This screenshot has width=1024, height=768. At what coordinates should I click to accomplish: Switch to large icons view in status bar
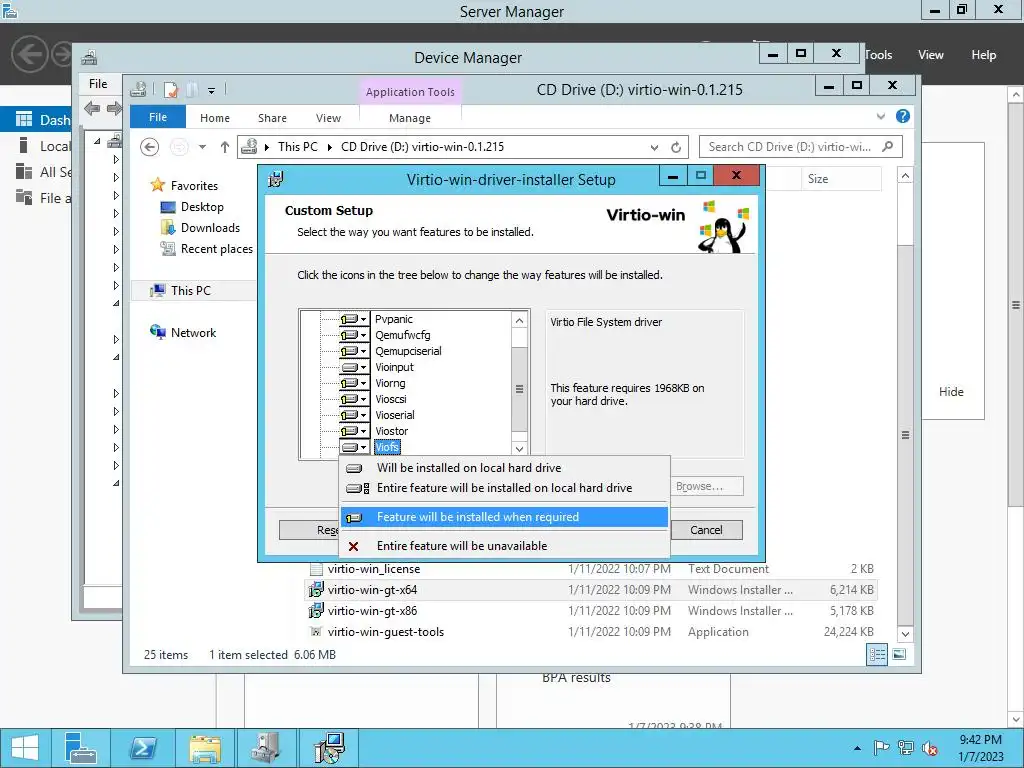click(x=899, y=654)
